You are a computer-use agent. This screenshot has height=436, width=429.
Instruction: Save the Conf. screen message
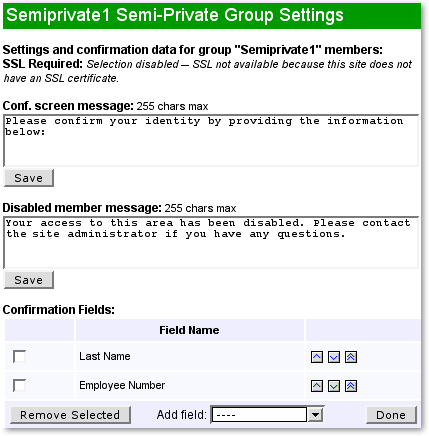(29, 178)
